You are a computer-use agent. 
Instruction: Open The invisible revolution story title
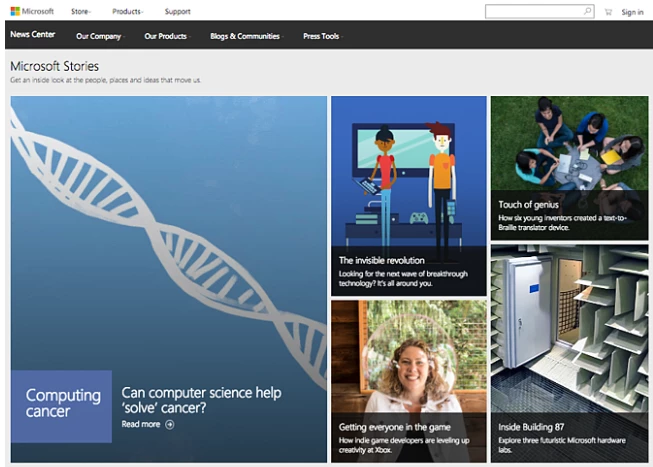click(381, 260)
